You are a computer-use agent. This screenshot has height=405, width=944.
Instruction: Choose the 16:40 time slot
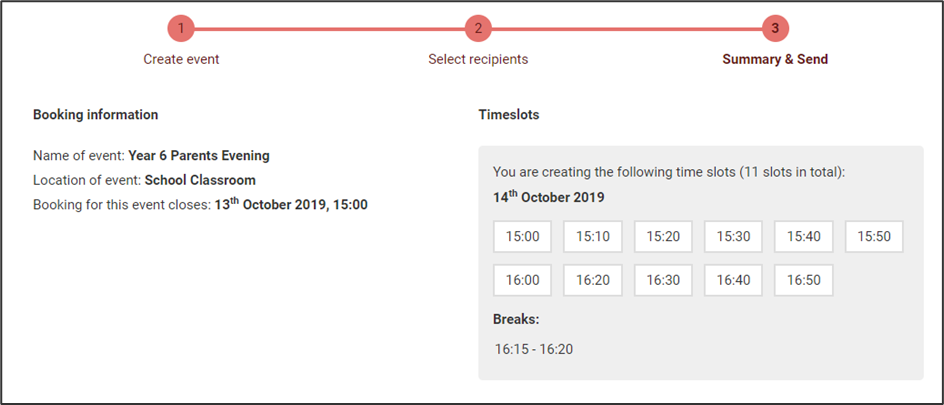pos(733,280)
